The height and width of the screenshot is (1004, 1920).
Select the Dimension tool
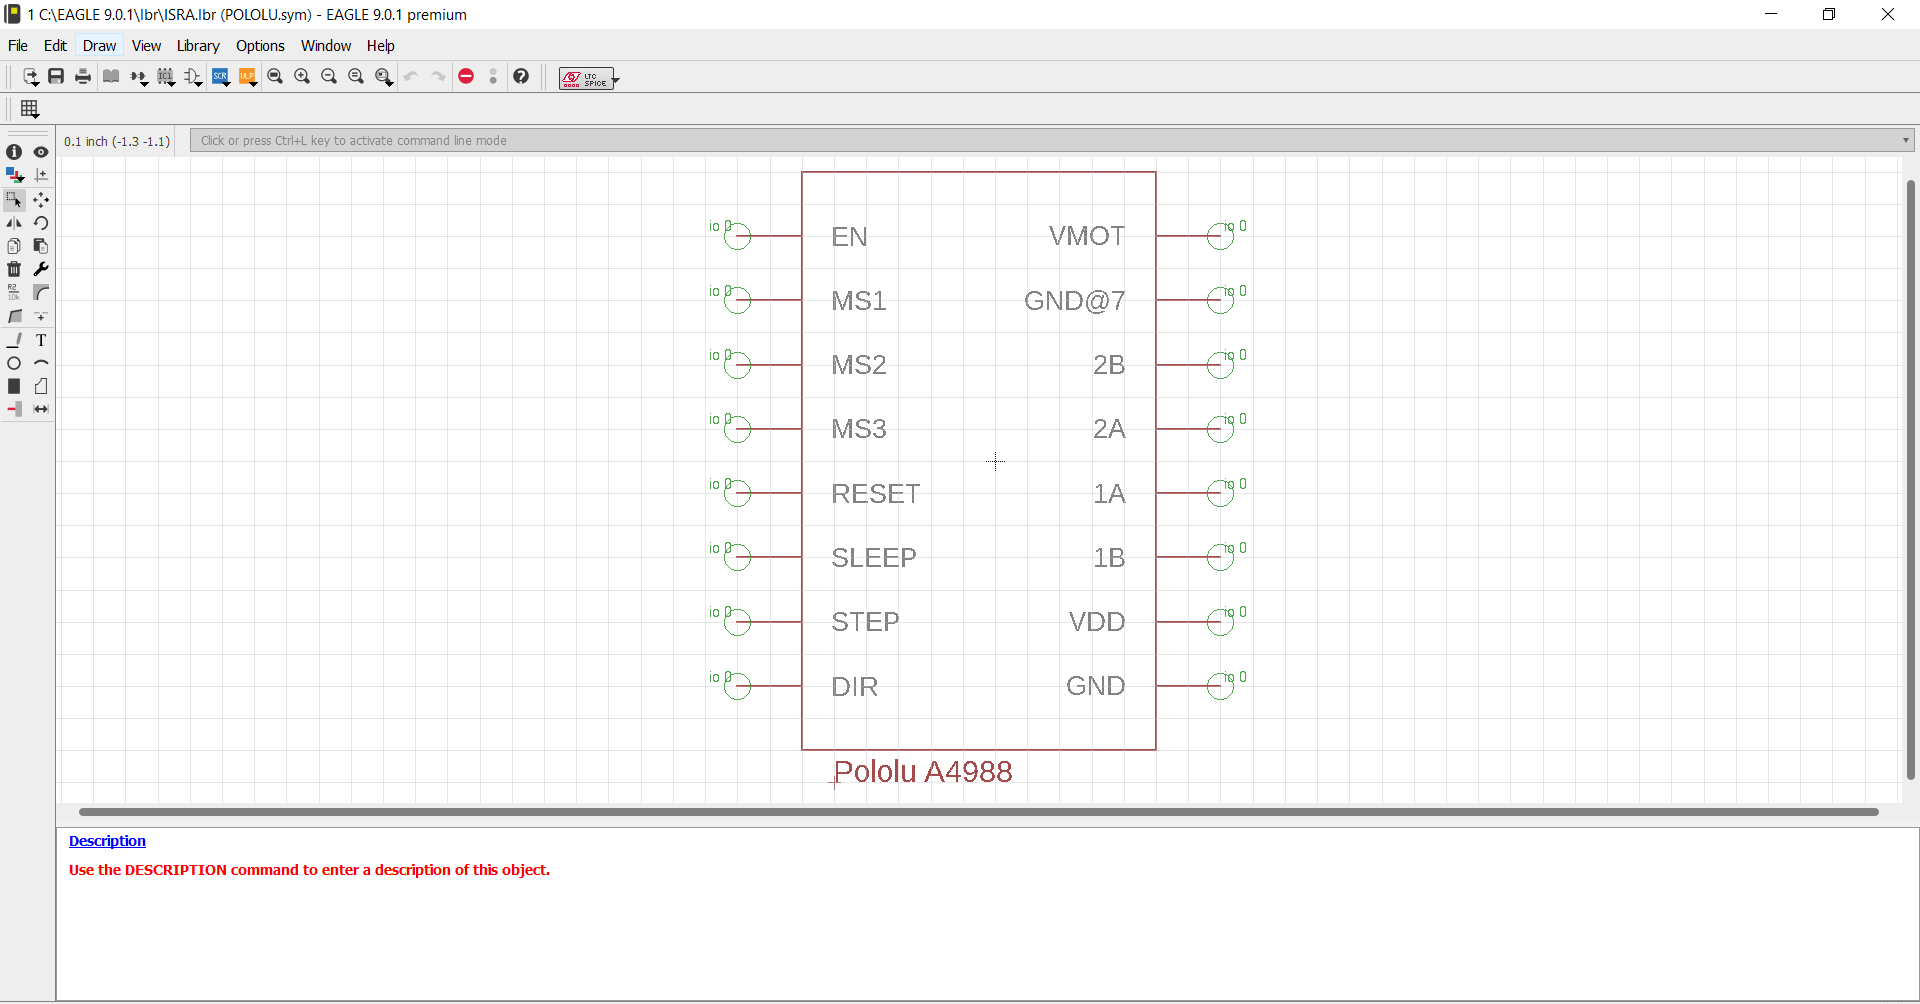pos(41,409)
